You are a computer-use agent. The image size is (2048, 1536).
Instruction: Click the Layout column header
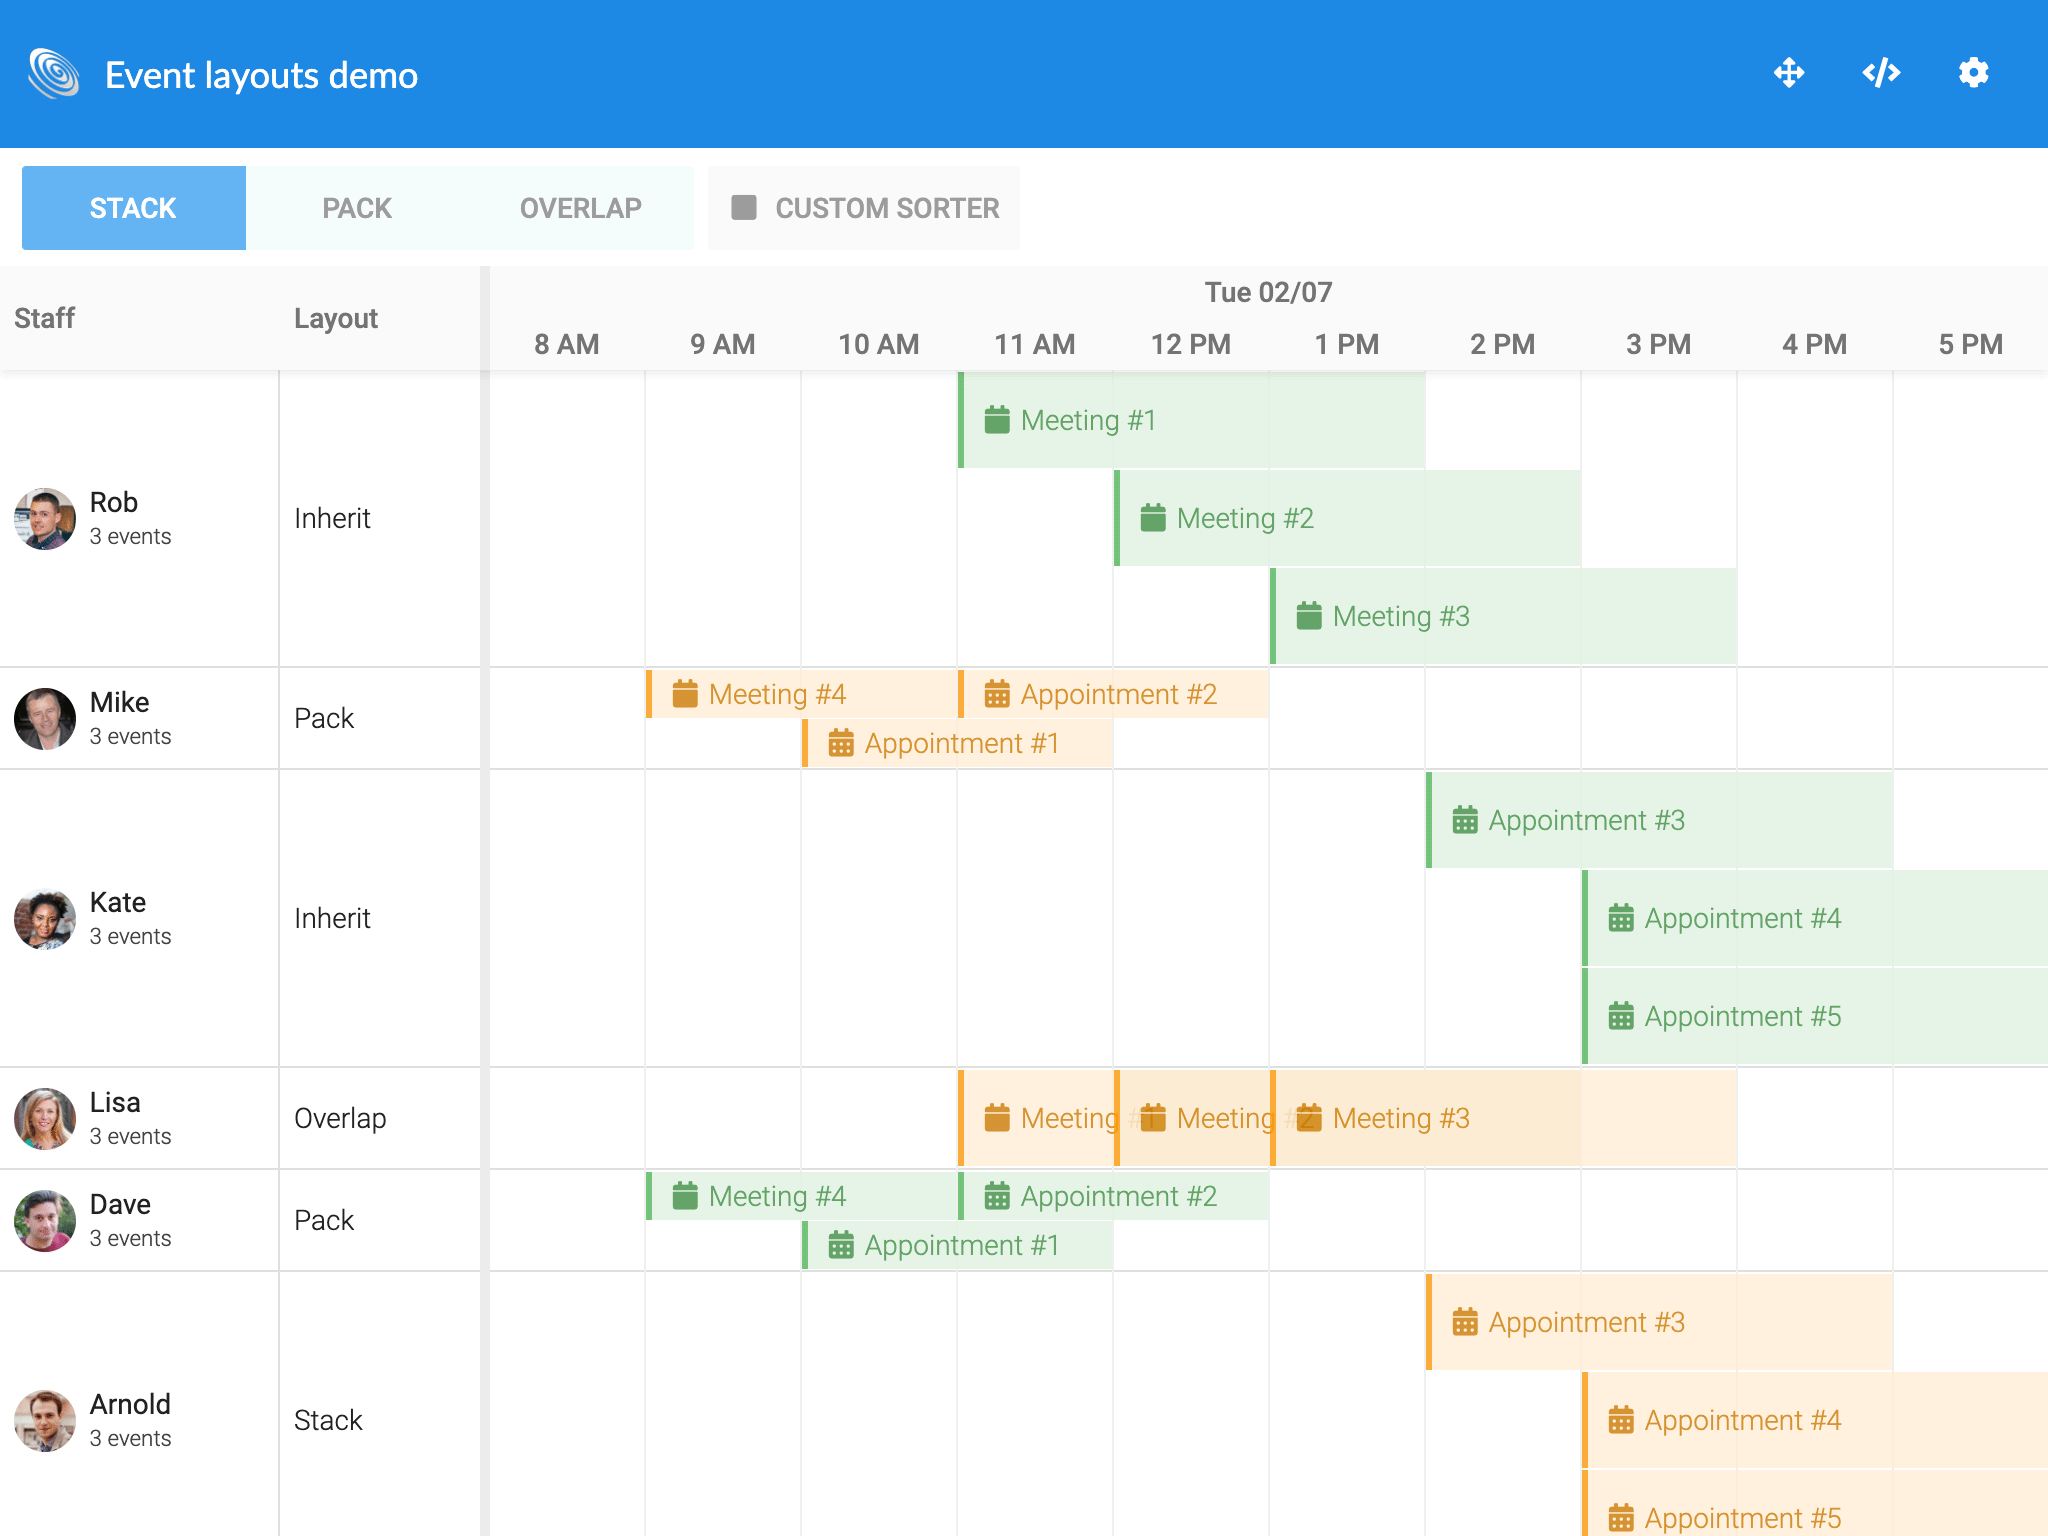336,318
